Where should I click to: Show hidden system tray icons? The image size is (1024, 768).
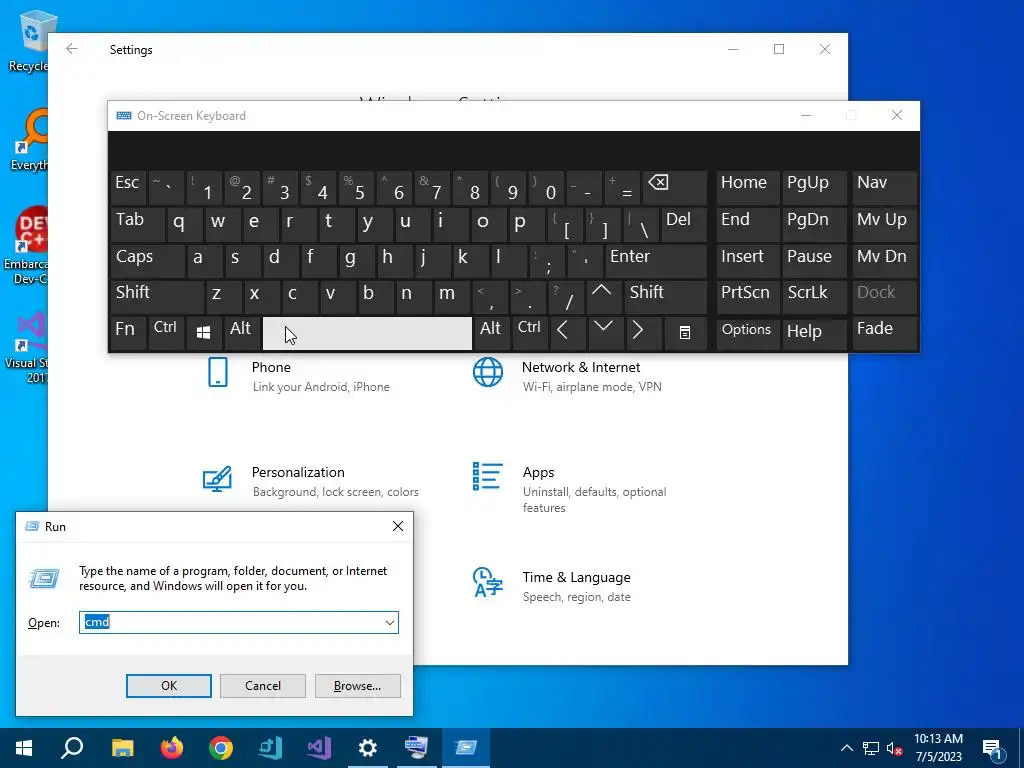coord(846,748)
